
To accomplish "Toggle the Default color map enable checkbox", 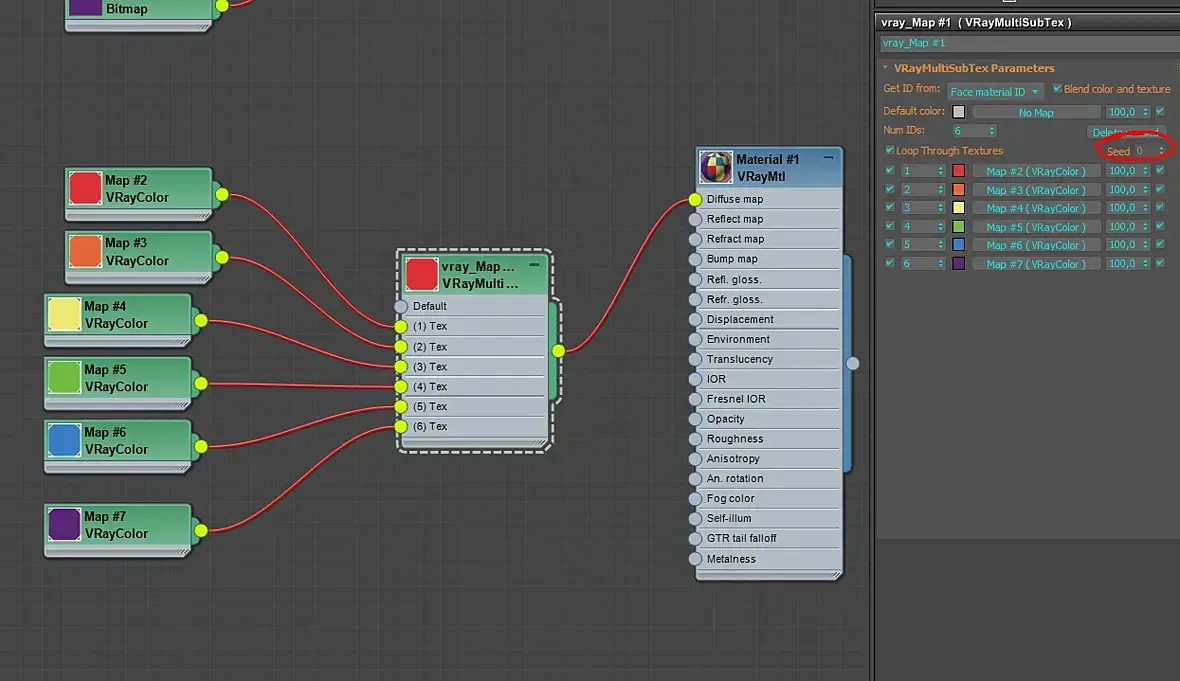I will tap(1160, 111).
